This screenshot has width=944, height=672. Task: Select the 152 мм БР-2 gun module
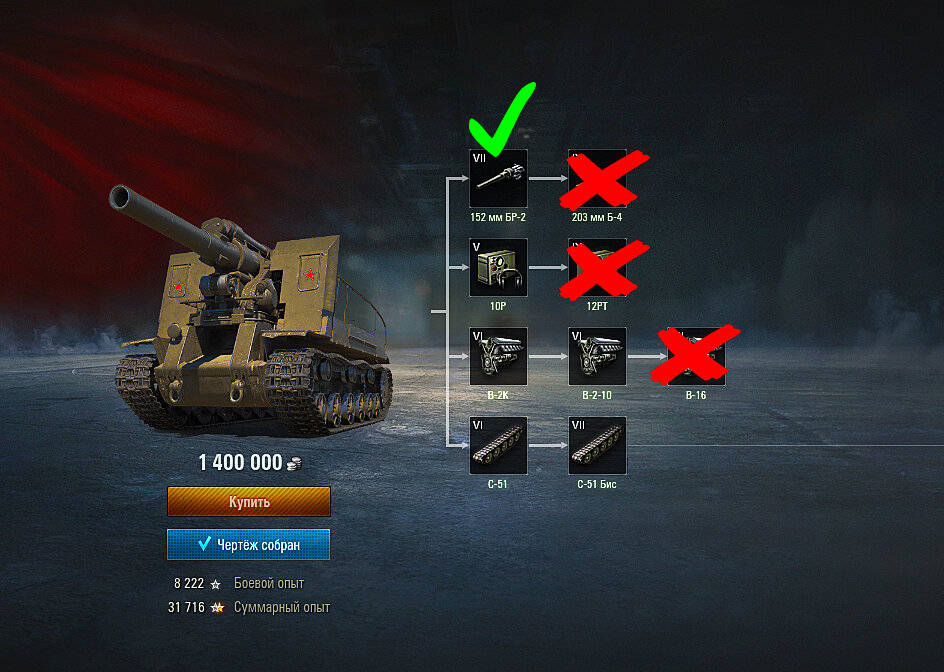[x=498, y=178]
